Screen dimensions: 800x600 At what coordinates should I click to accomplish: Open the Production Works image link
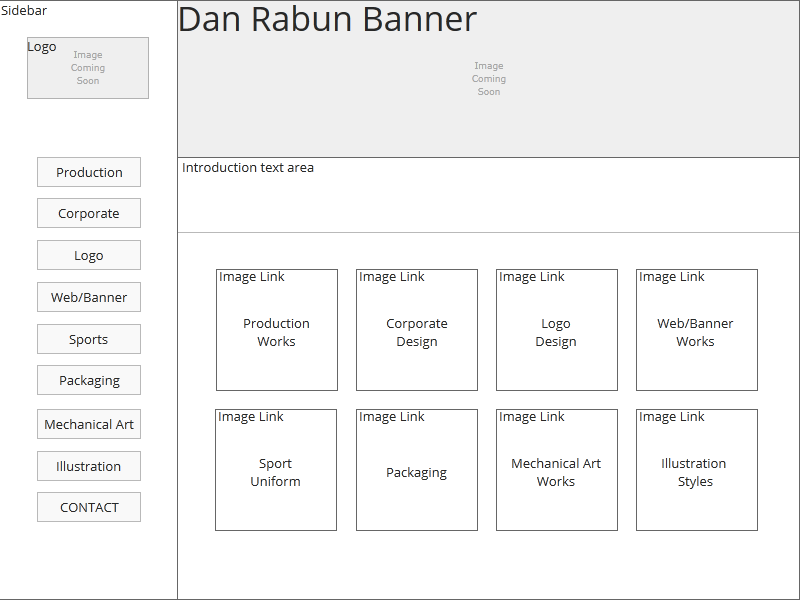pyautogui.click(x=277, y=330)
